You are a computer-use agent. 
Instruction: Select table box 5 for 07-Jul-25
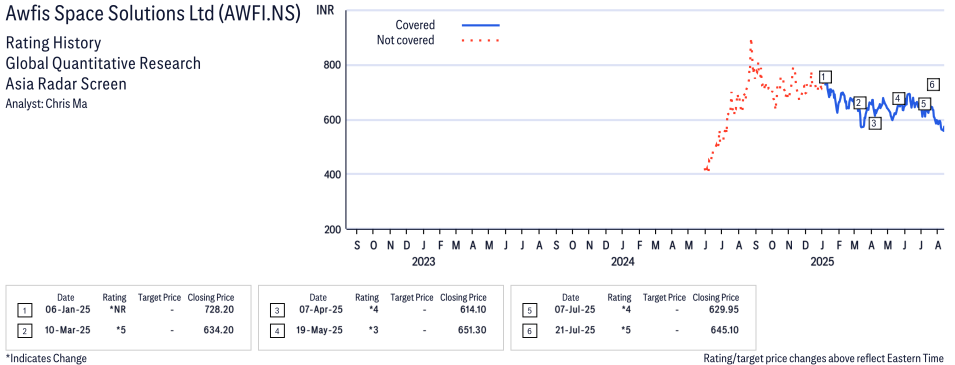527,310
